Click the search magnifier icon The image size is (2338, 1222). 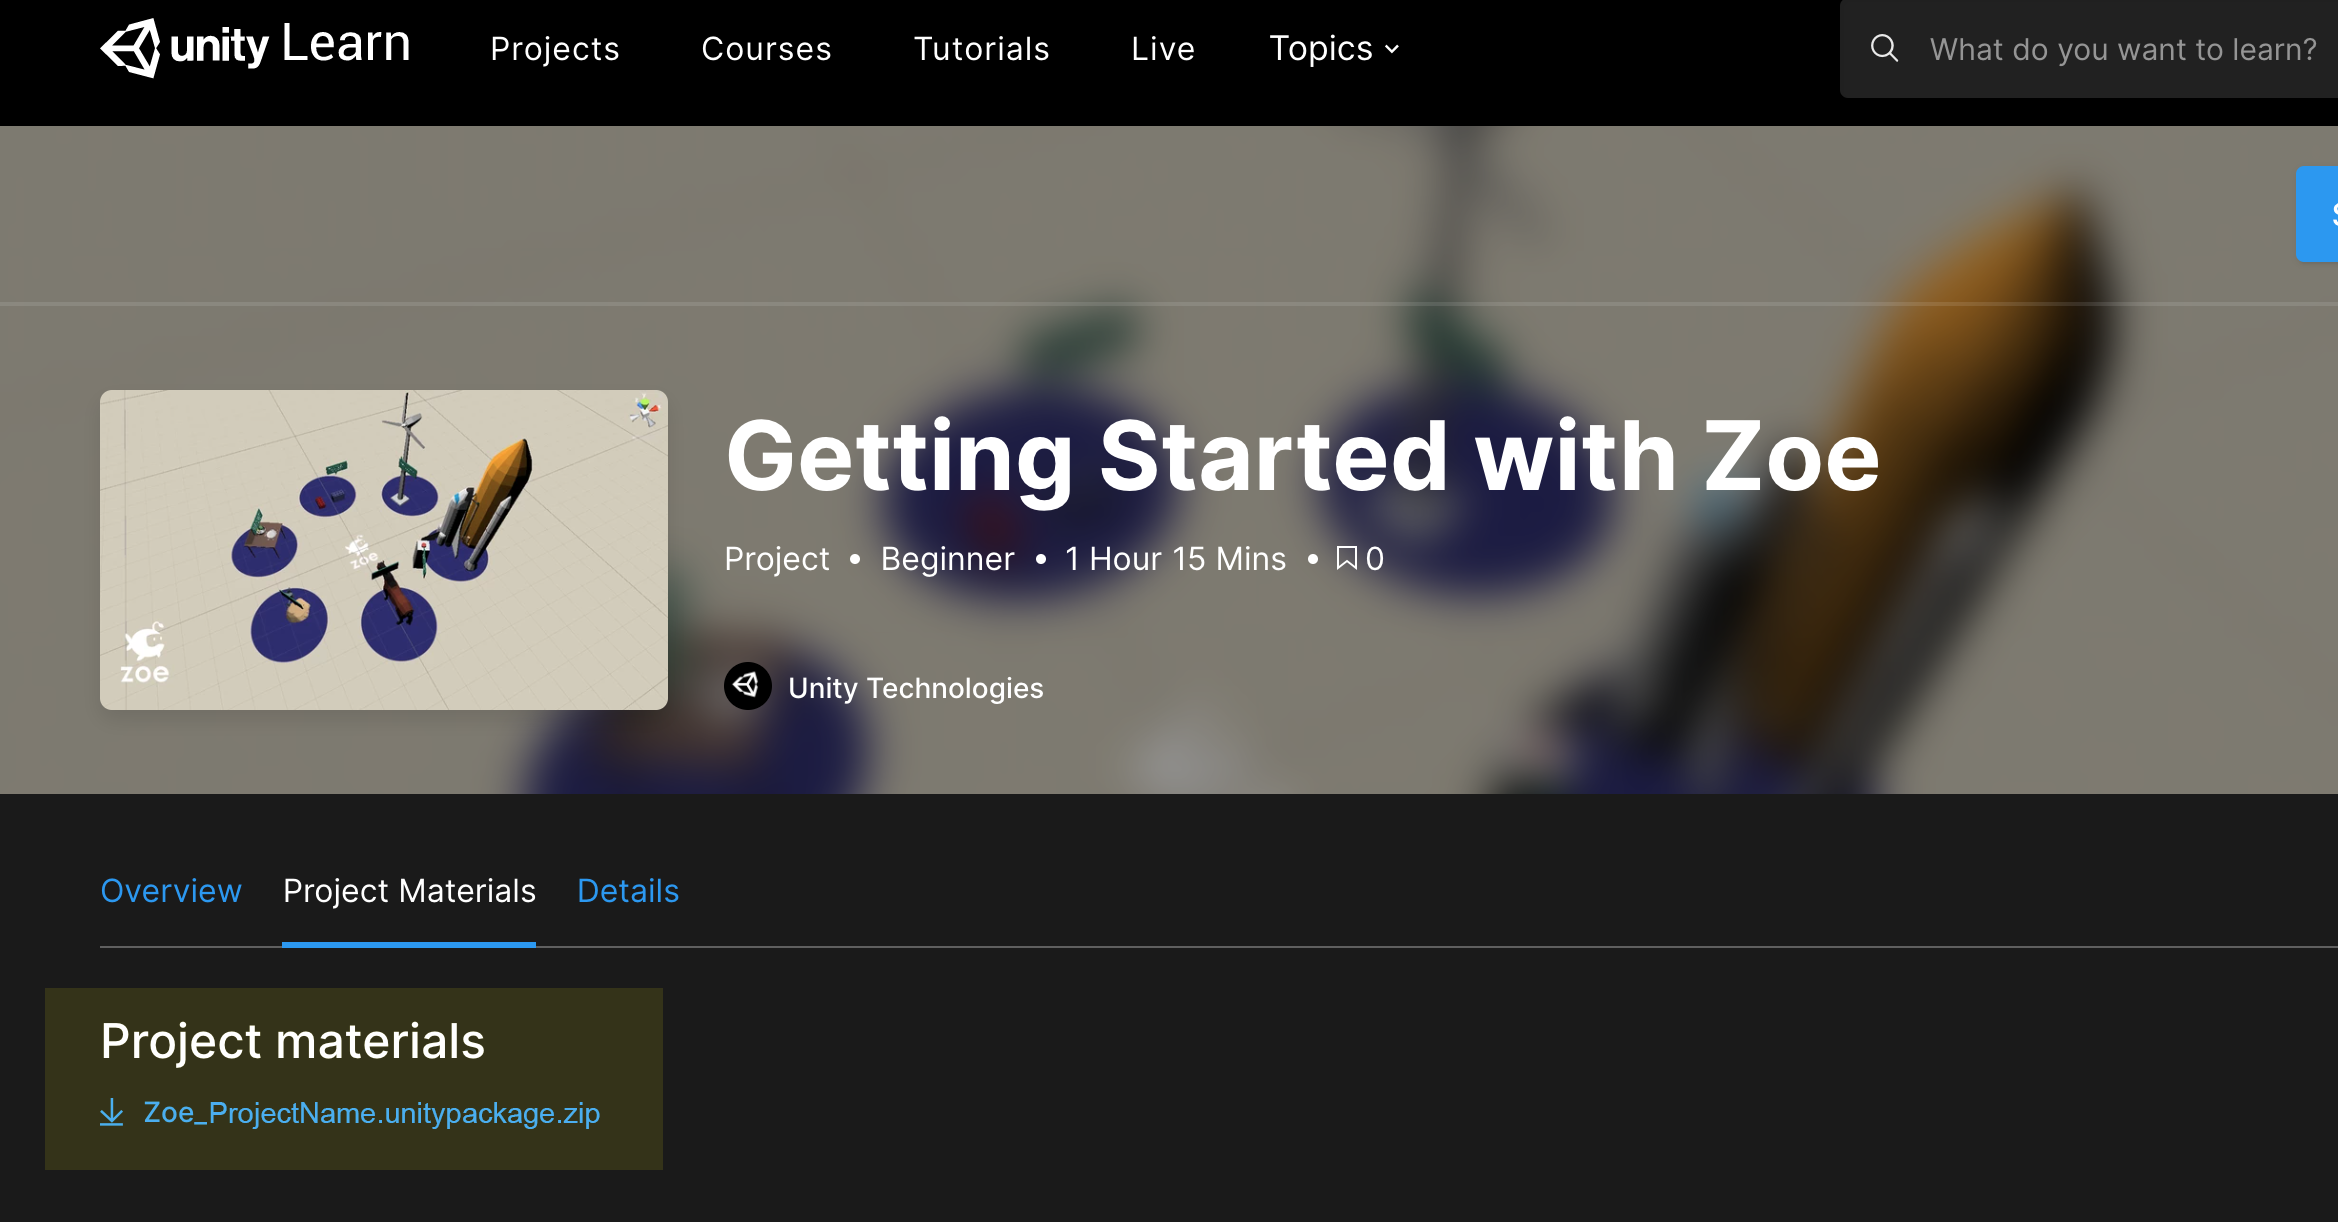(x=1884, y=48)
